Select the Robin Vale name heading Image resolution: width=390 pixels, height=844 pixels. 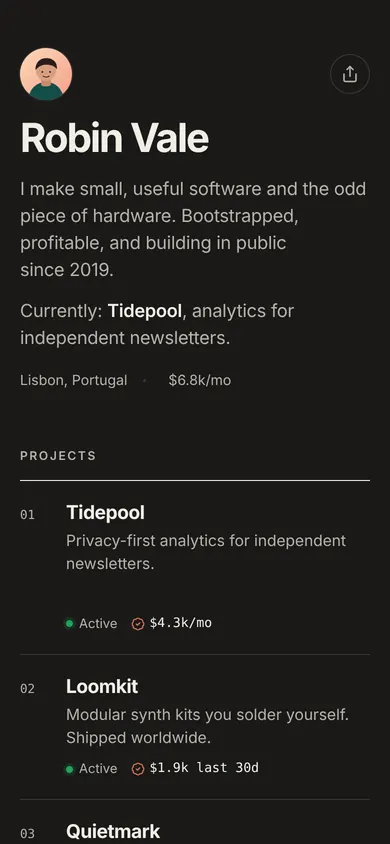click(114, 138)
